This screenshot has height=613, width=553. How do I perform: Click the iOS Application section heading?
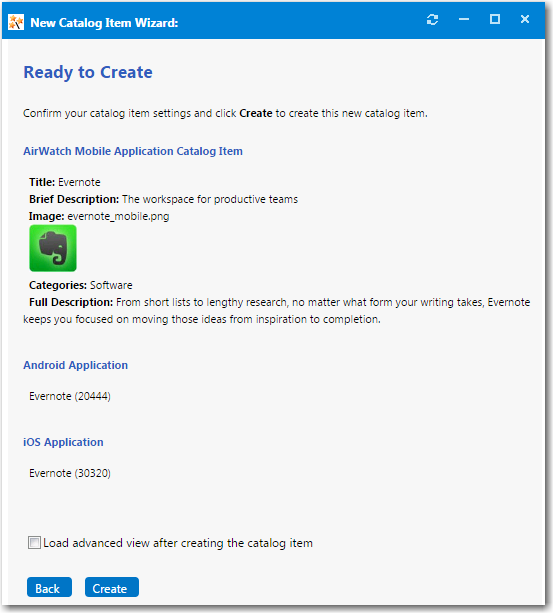[x=63, y=442]
